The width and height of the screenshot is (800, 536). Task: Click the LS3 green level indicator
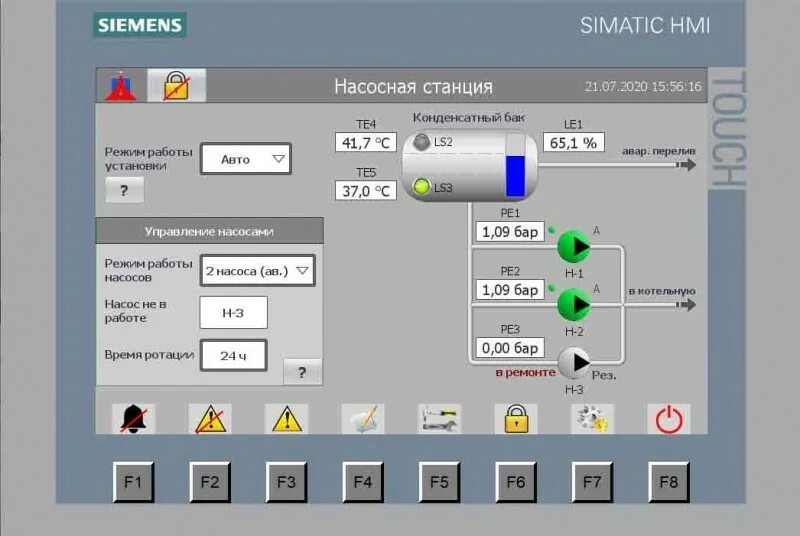(421, 187)
